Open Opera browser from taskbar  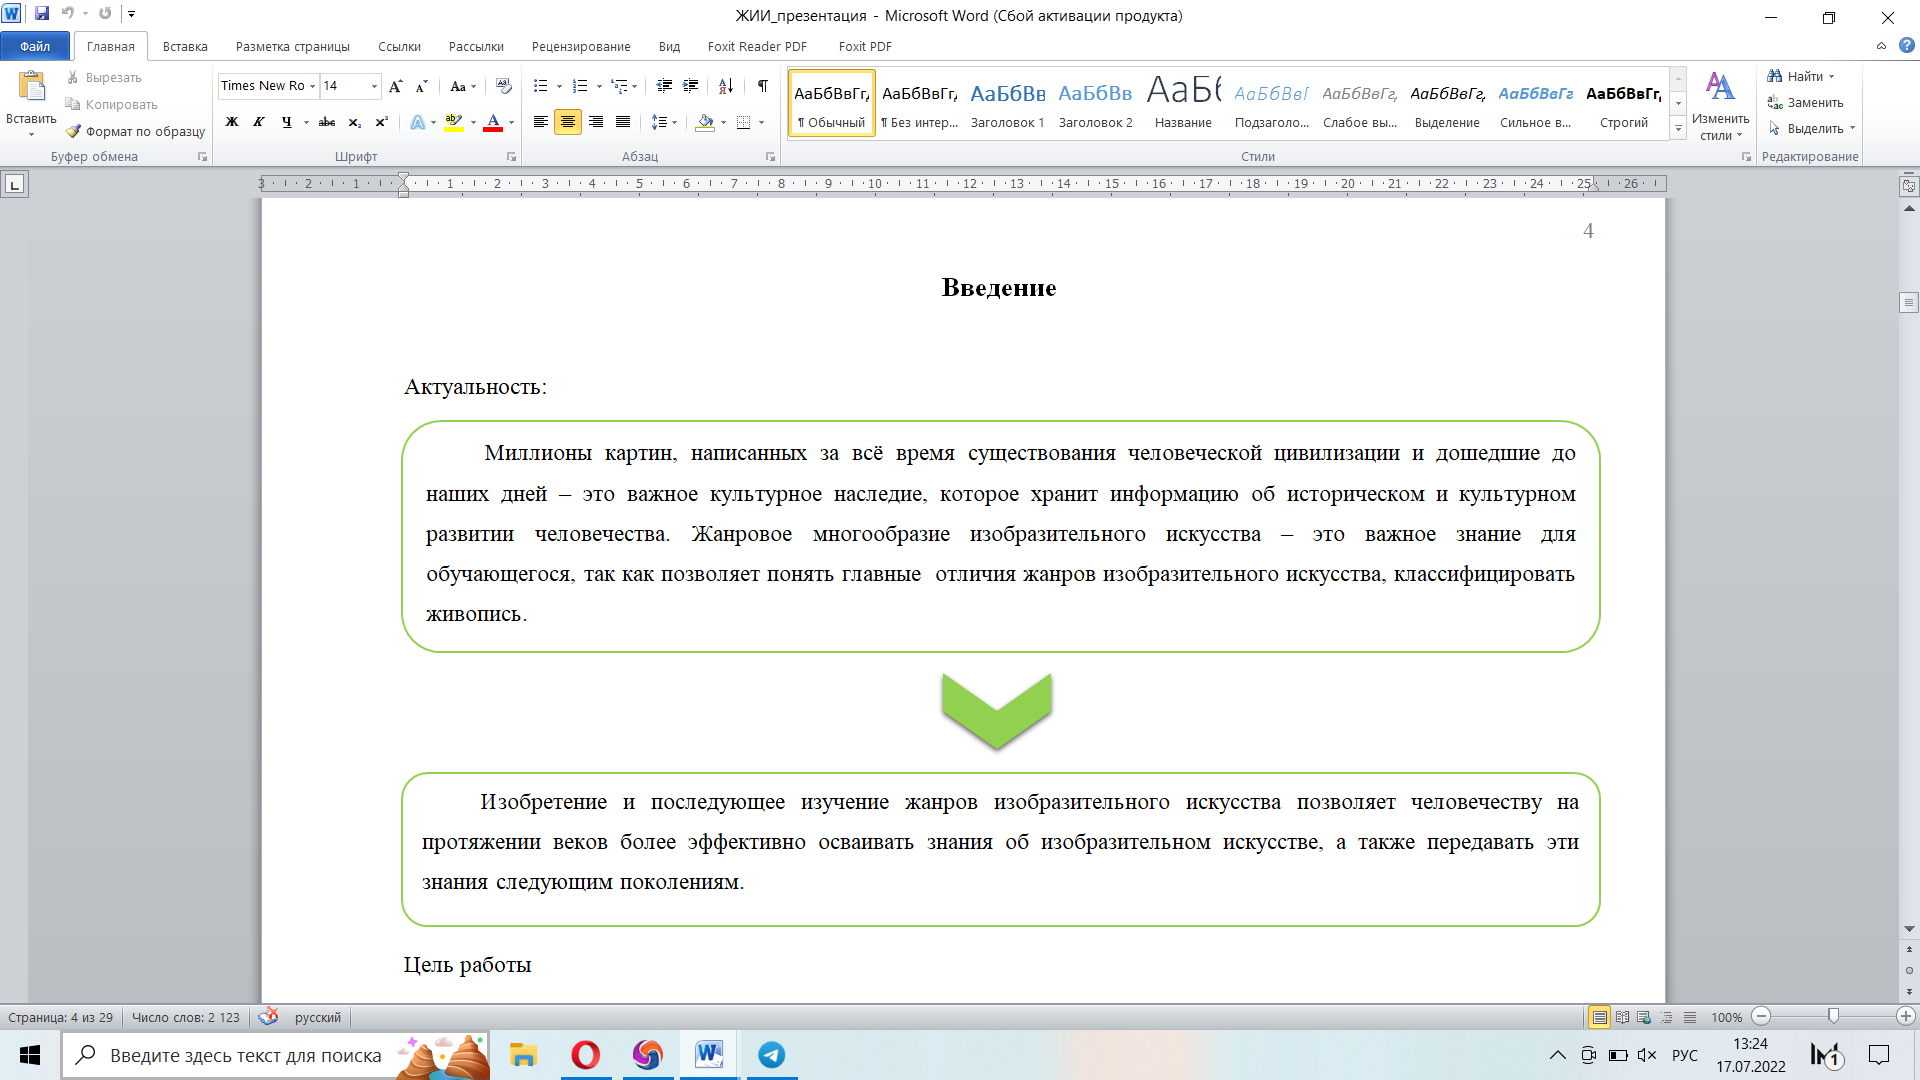point(585,1055)
